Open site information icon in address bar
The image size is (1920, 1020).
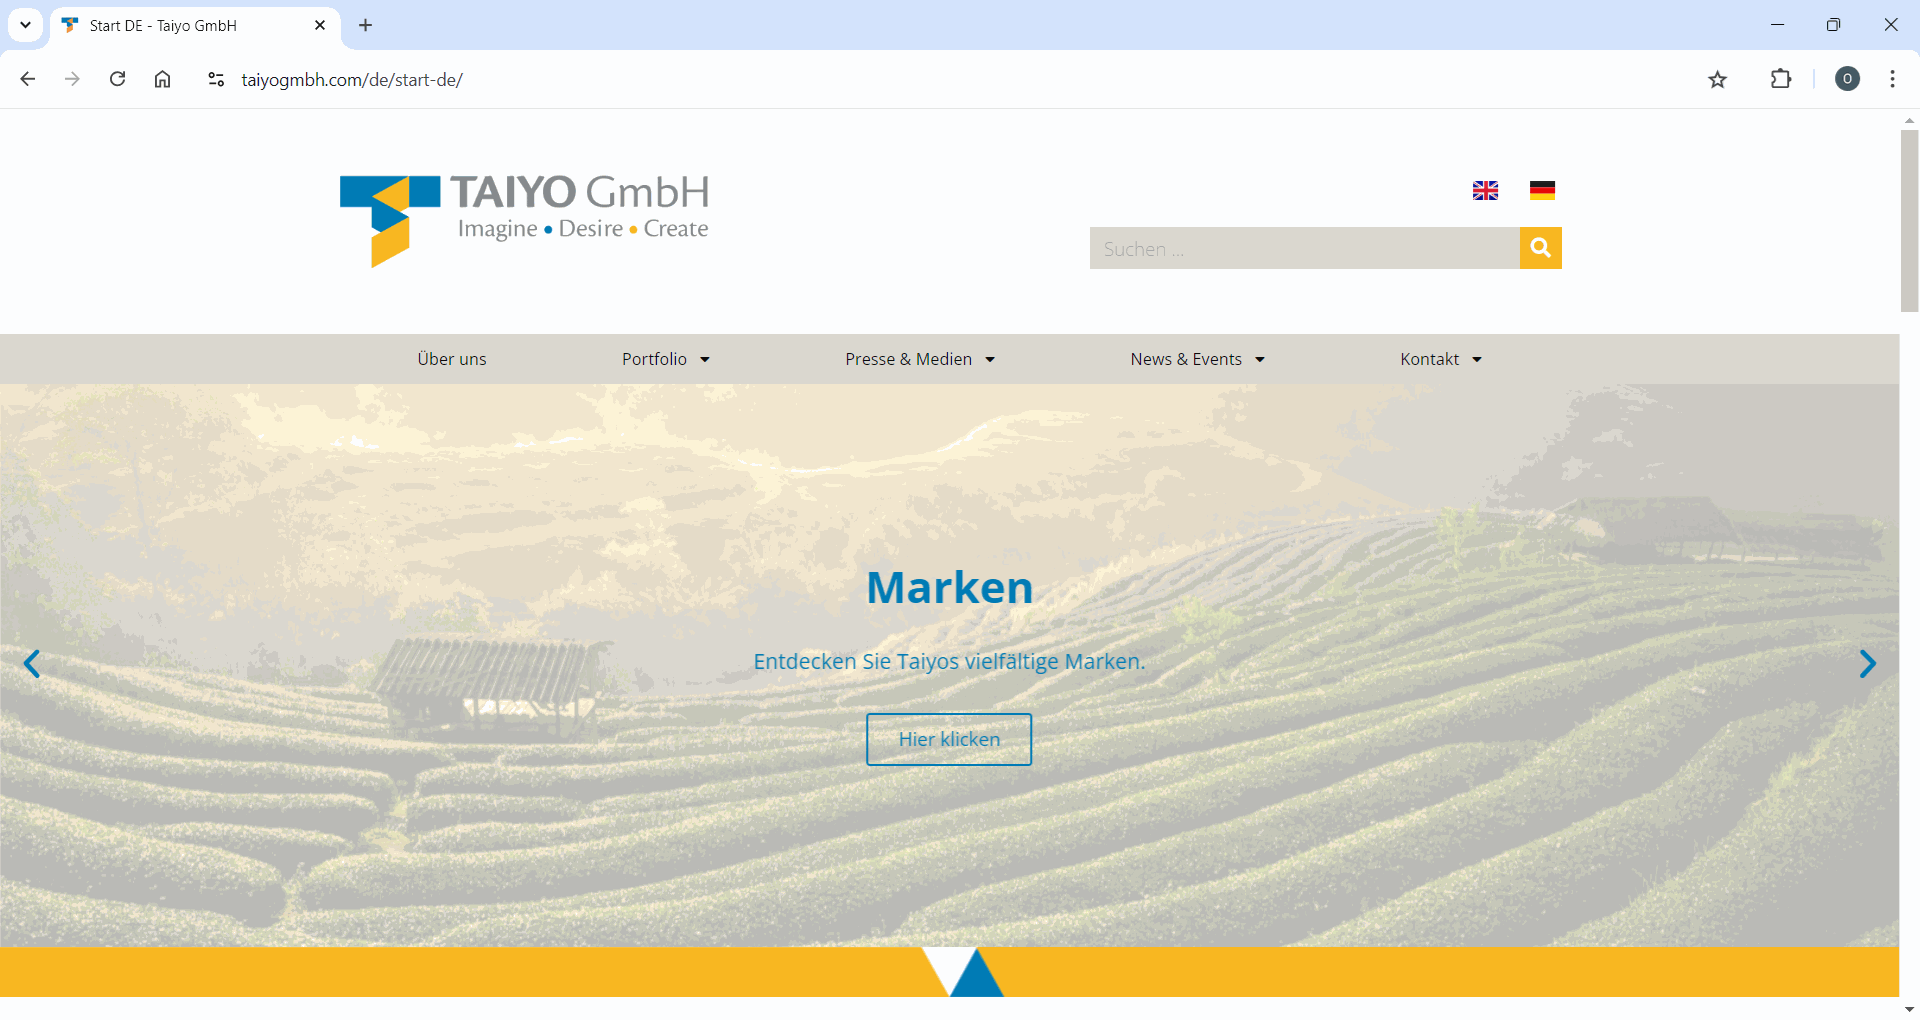(215, 79)
